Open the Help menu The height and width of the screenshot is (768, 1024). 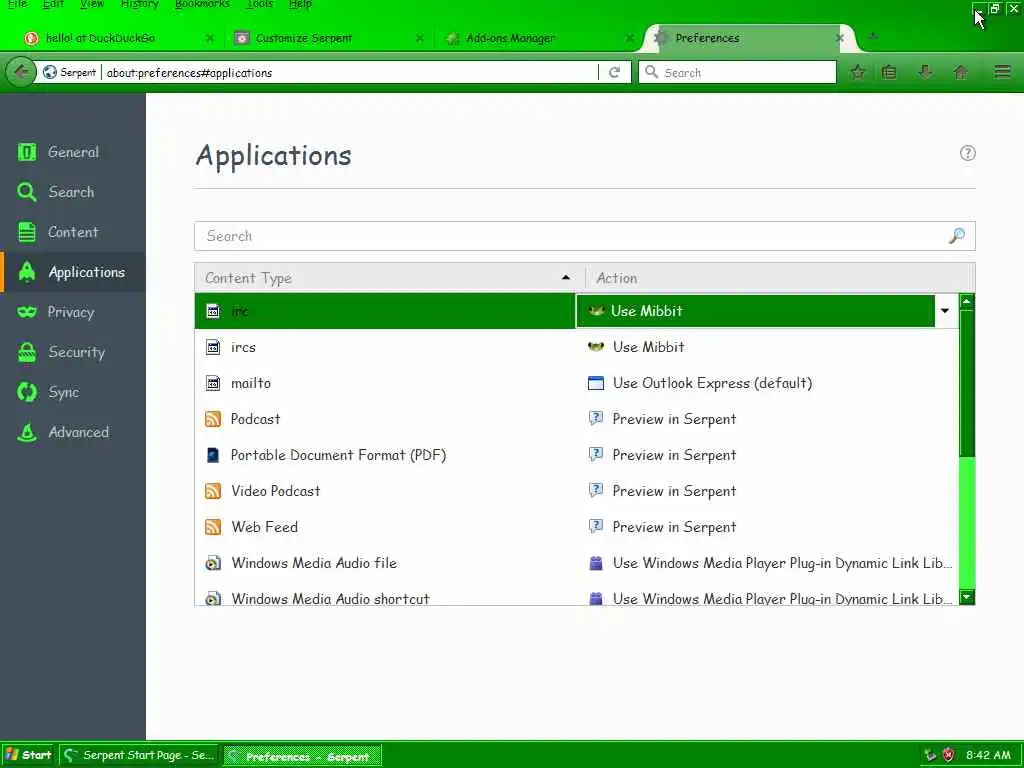click(300, 4)
